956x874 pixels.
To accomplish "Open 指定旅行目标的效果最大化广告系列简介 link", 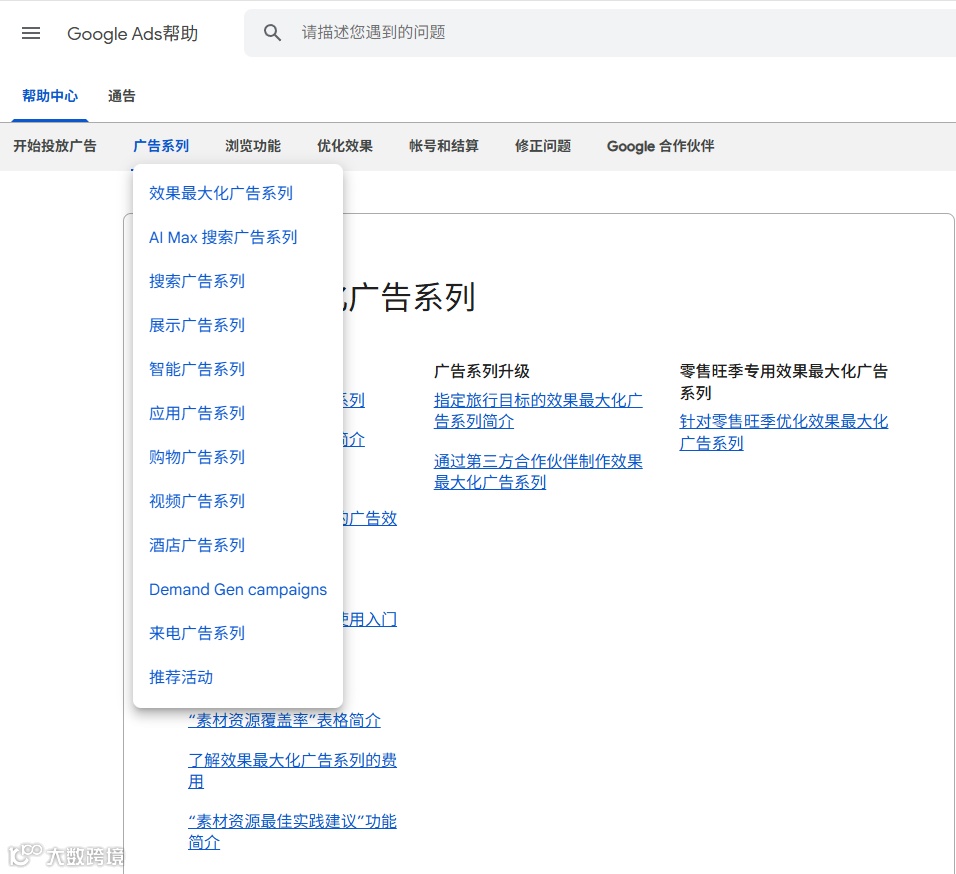I will coord(538,411).
